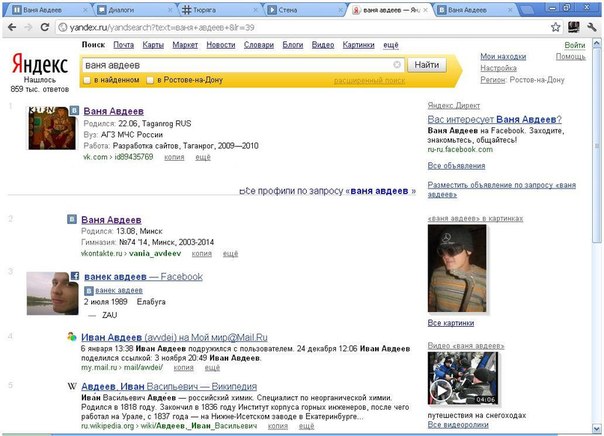Click the image result of man in Mercedes cap

[457, 268]
